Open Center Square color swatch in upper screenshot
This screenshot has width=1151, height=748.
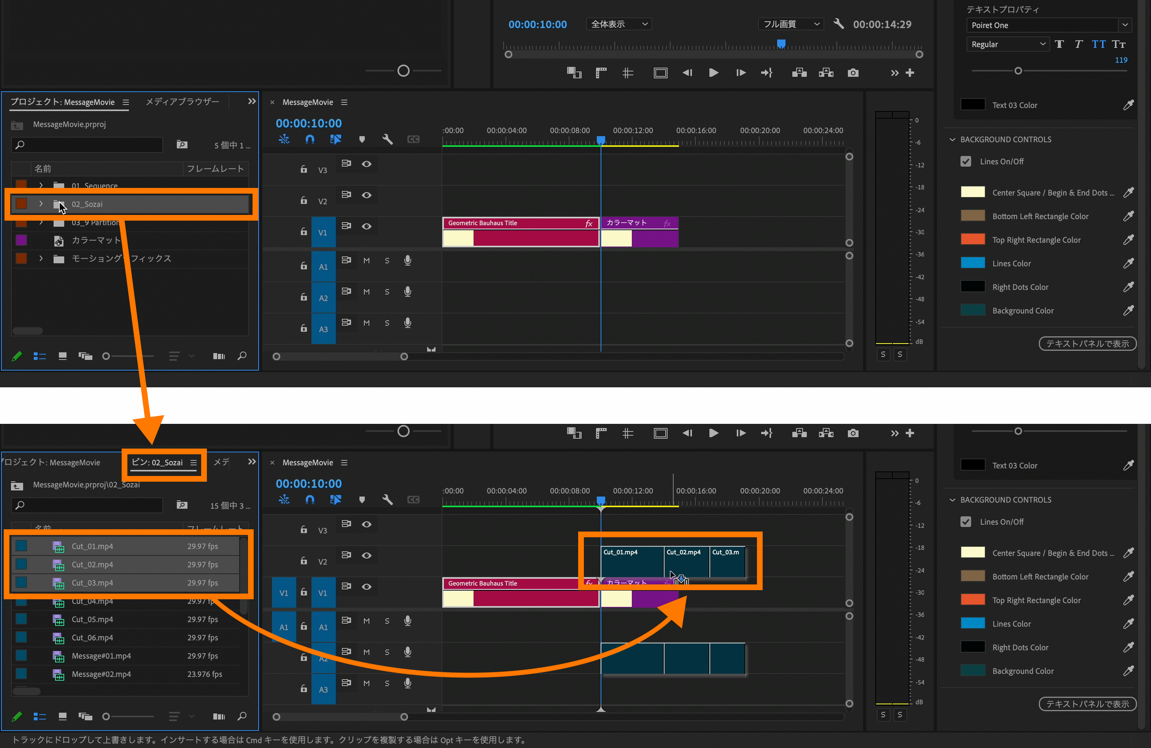(x=973, y=192)
